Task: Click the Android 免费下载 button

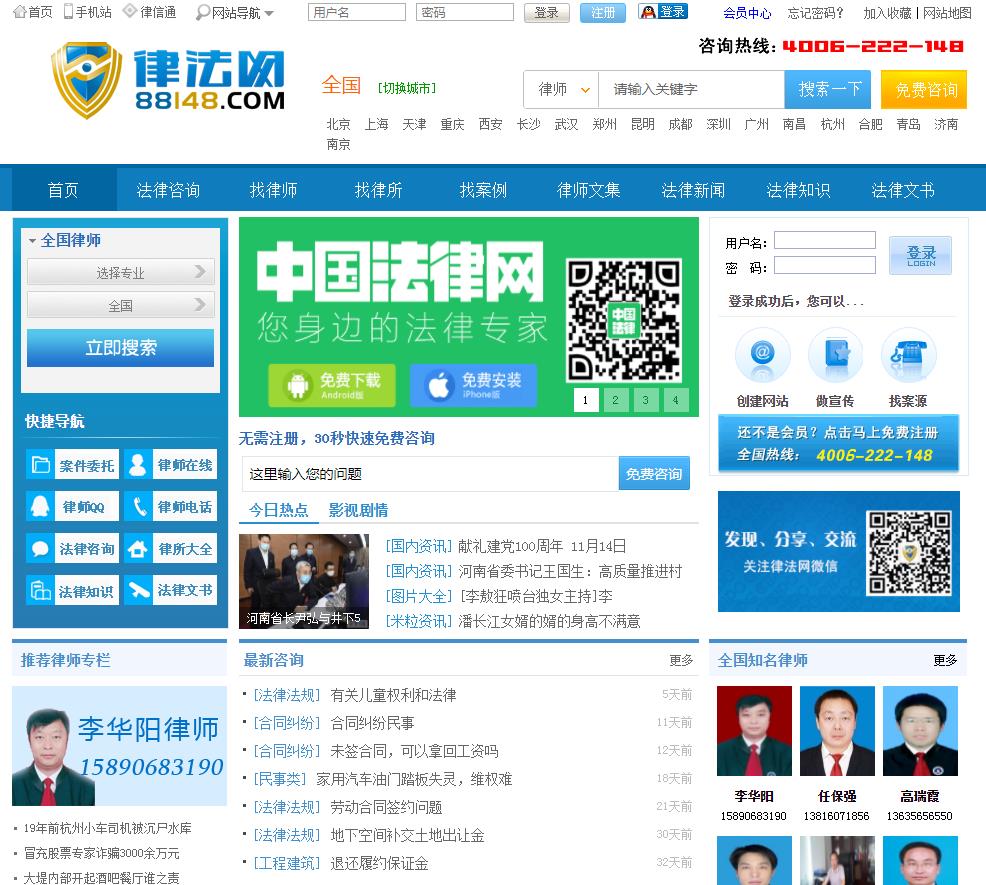Action: (x=332, y=385)
